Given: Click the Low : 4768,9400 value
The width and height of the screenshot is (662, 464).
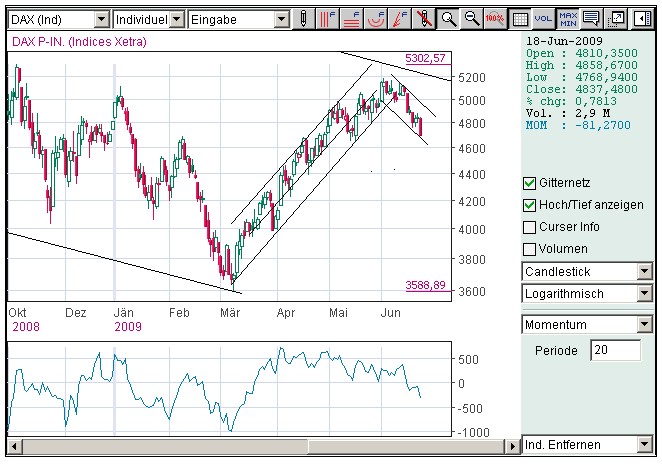Looking at the screenshot, I should point(581,77).
